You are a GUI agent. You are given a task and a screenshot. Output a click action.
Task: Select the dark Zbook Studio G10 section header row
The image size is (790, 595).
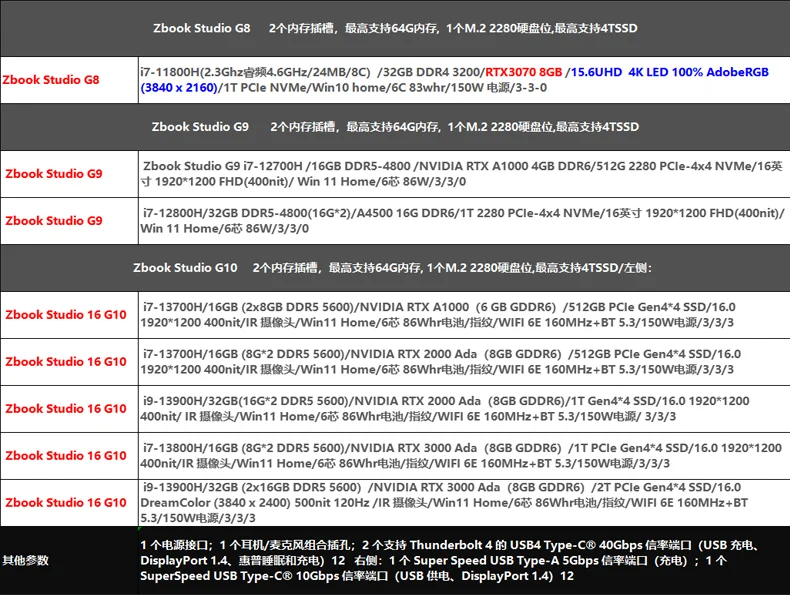(395, 268)
